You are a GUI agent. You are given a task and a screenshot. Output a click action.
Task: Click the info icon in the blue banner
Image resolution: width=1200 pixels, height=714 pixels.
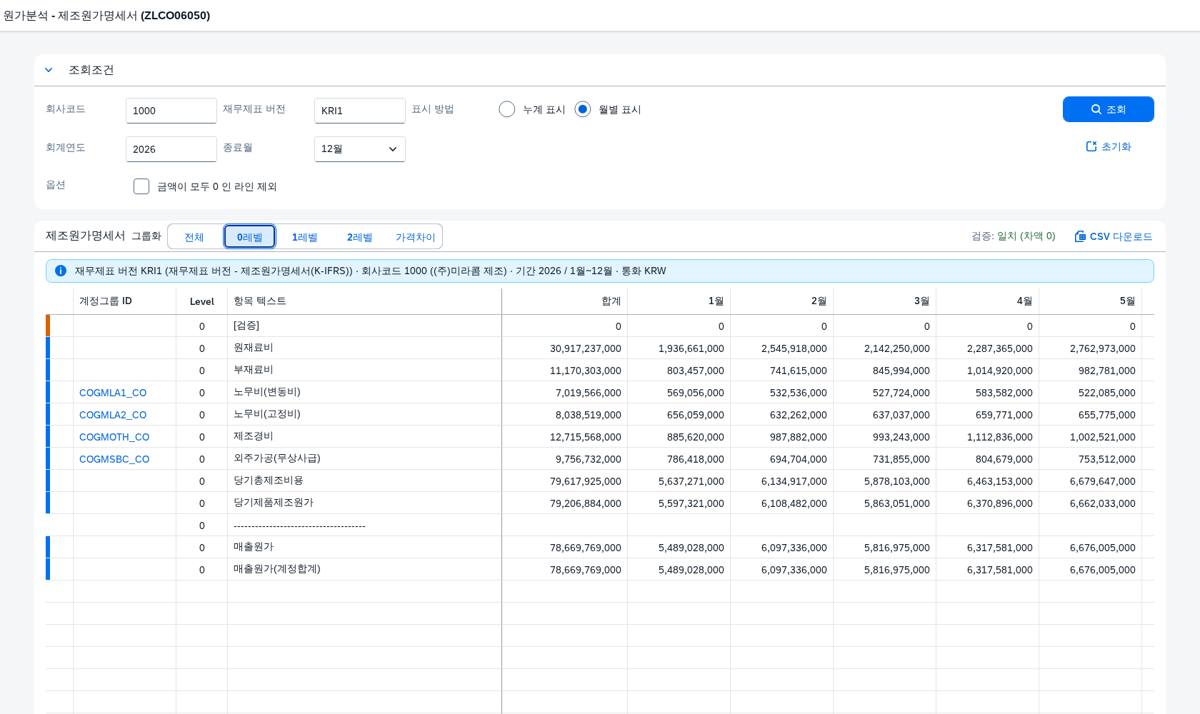click(x=61, y=271)
